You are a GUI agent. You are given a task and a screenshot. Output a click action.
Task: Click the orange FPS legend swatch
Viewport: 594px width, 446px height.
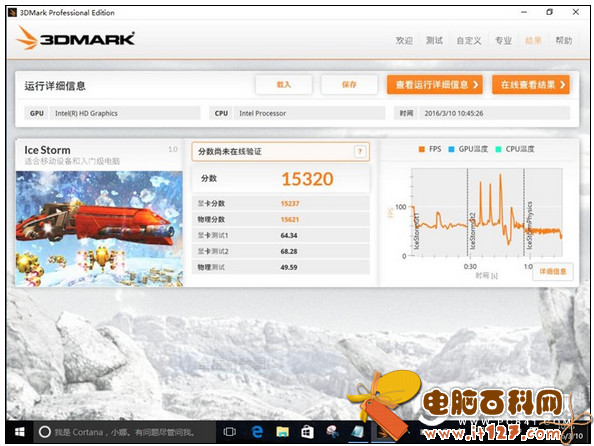[421, 149]
